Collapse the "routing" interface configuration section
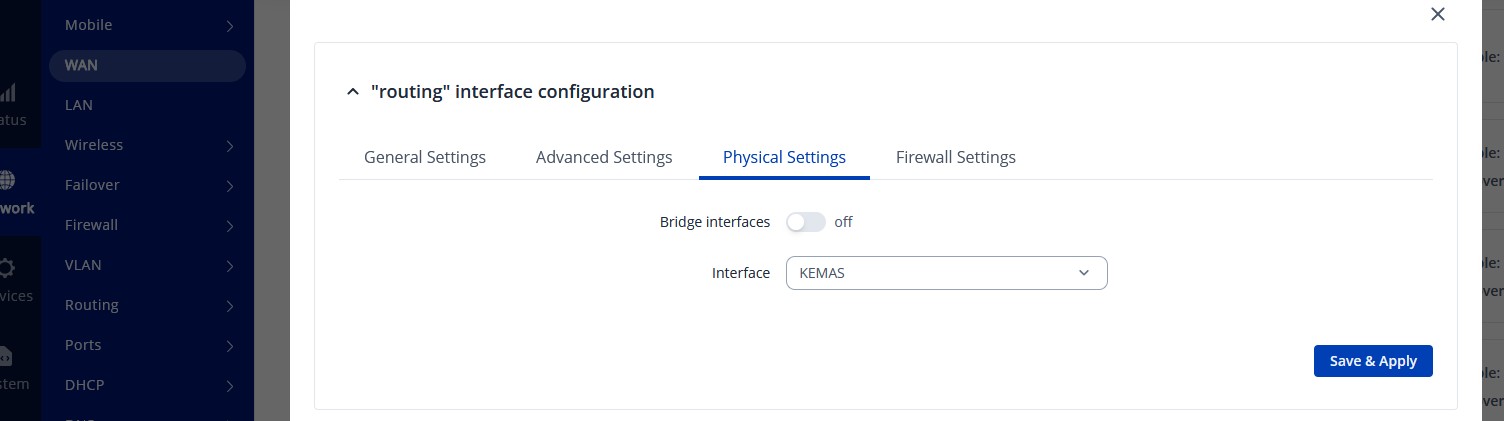1504x421 pixels. tap(351, 92)
